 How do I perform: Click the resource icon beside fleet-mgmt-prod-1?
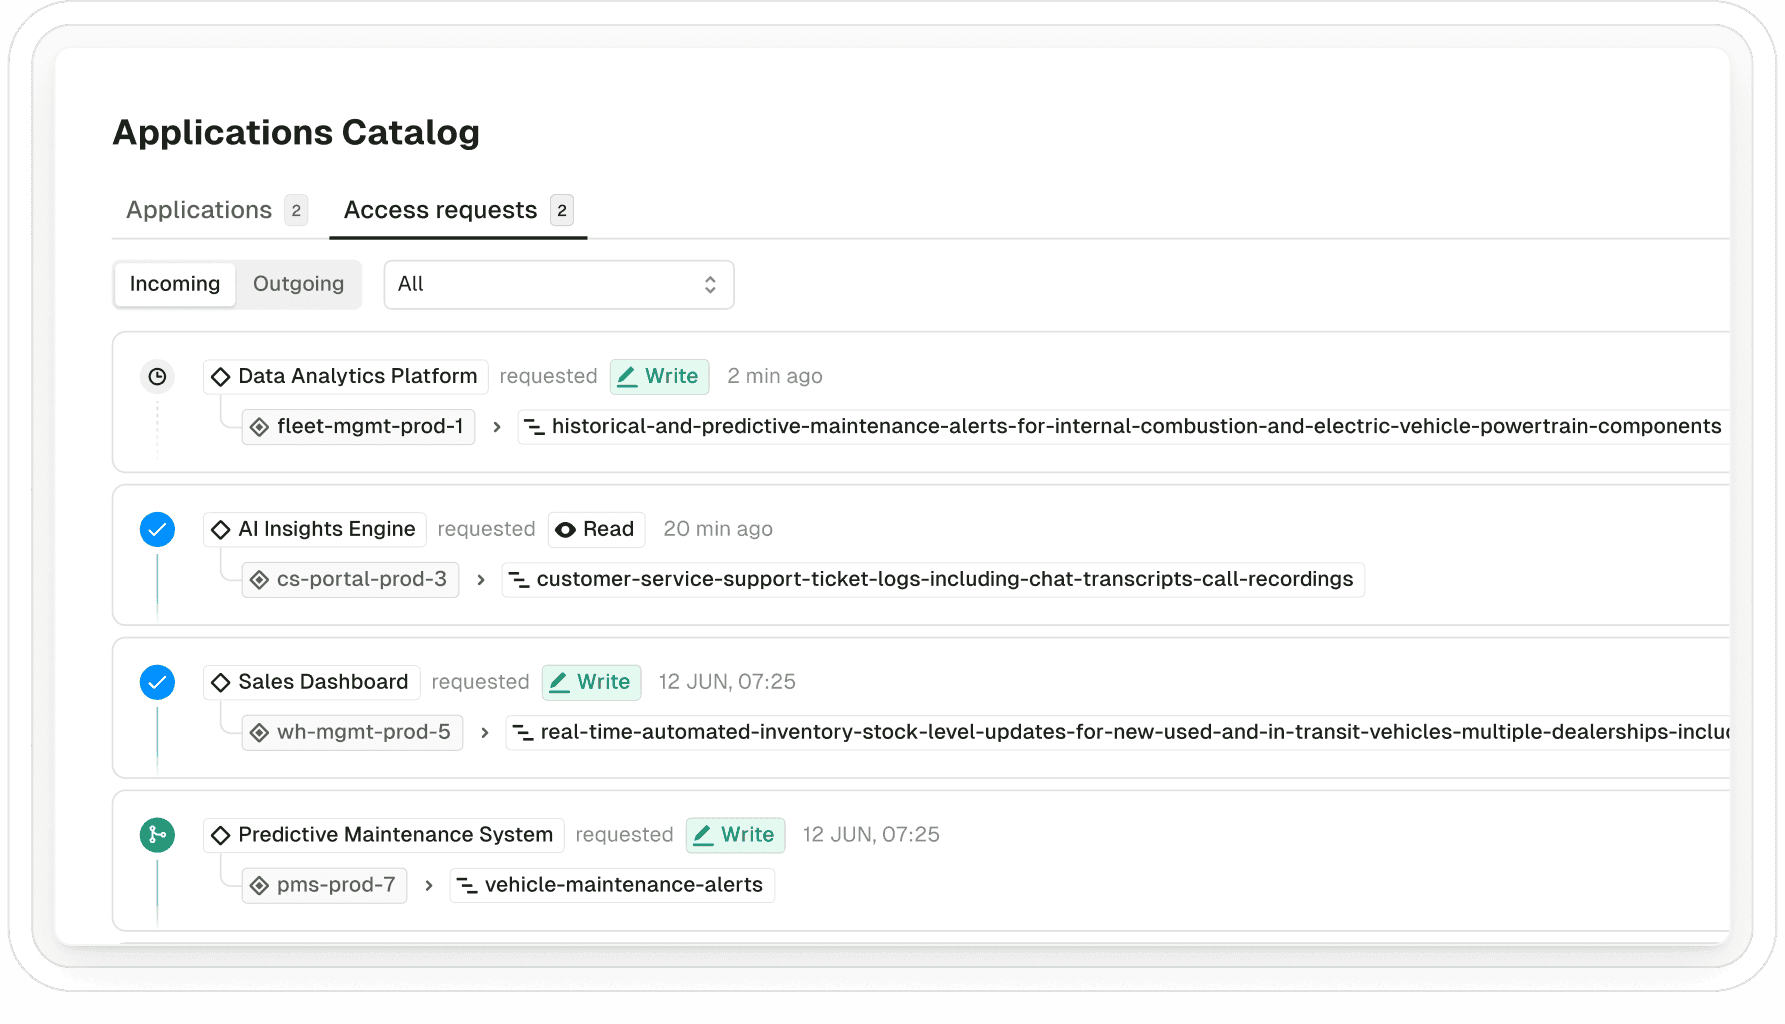click(260, 426)
